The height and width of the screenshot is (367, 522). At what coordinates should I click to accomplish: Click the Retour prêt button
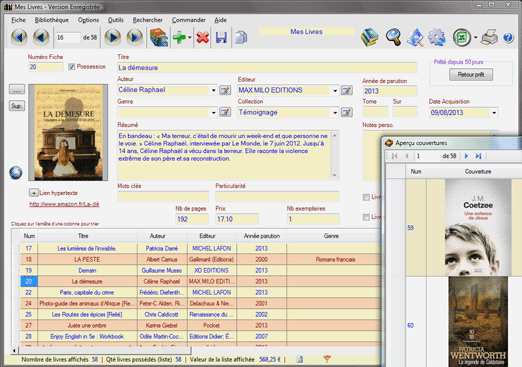coord(471,75)
